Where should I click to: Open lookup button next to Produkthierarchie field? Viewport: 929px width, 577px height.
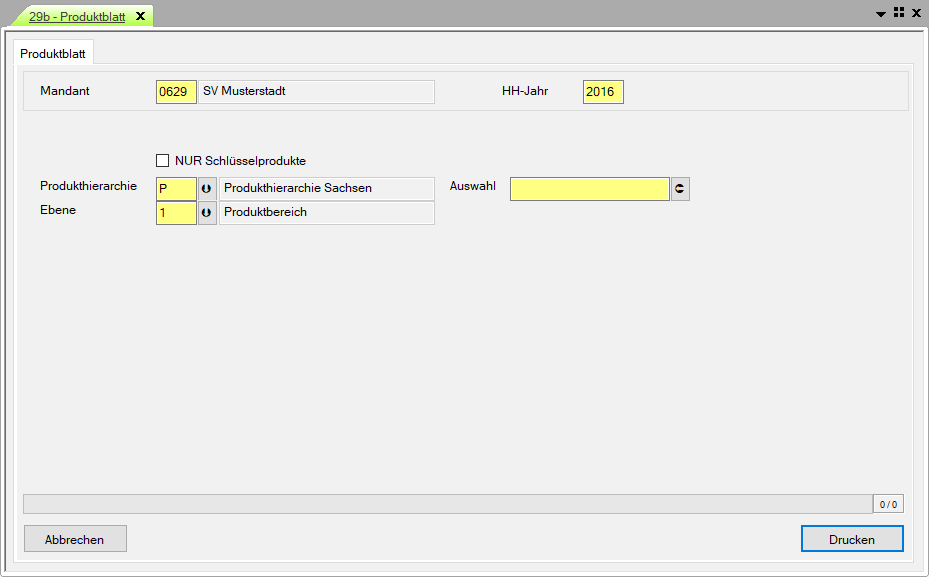pos(207,188)
